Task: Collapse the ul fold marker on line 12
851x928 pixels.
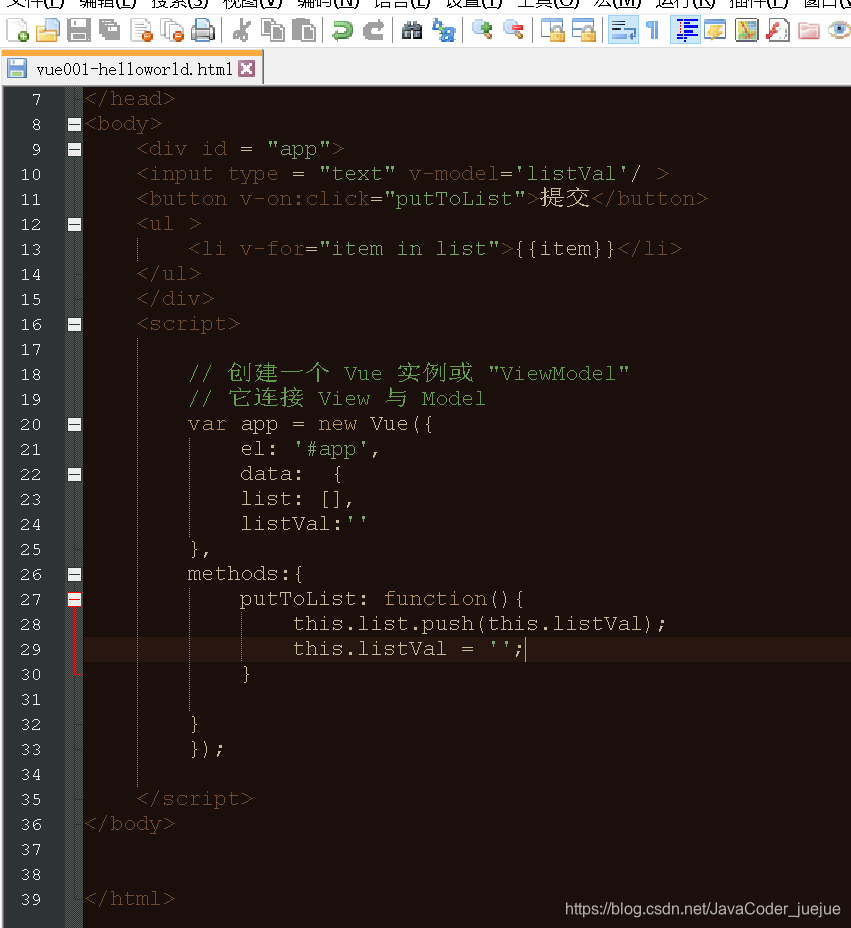Action: [x=75, y=224]
